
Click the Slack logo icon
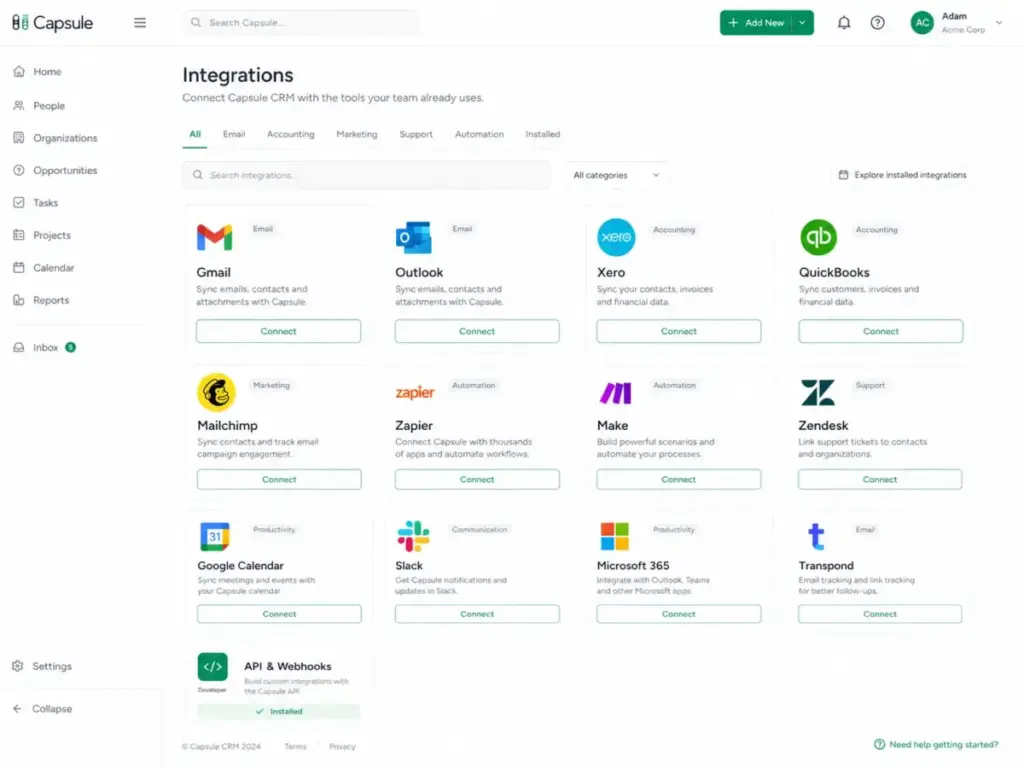(413, 536)
